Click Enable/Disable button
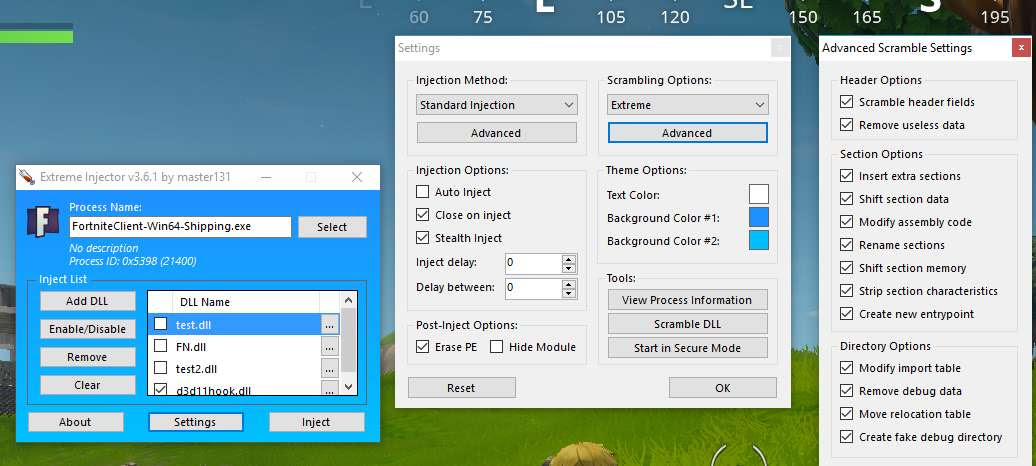The width and height of the screenshot is (1036, 466). click(x=87, y=329)
